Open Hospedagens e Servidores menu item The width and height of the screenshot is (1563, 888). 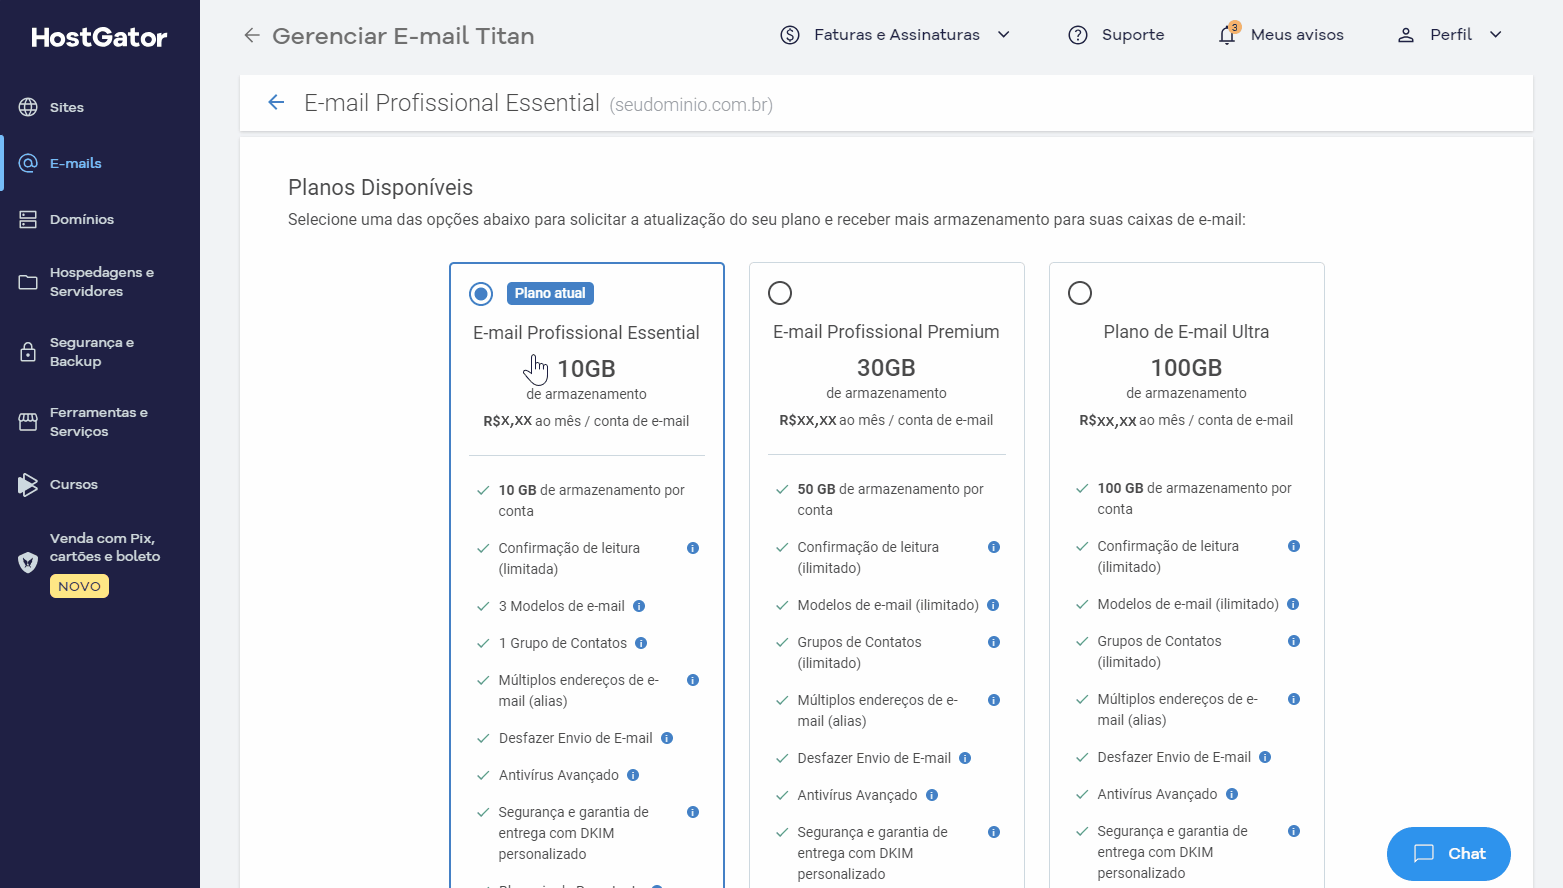100,282
